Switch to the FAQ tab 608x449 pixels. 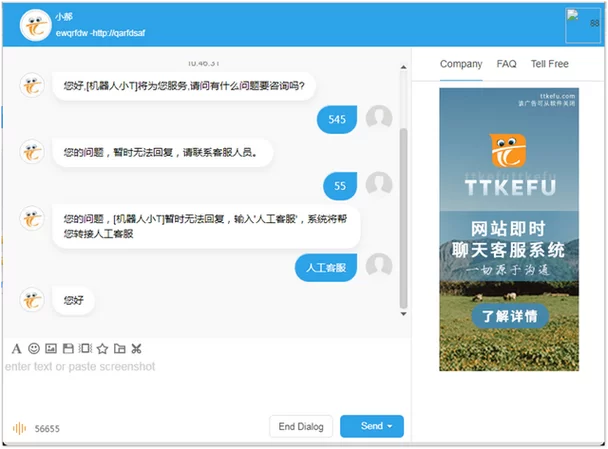point(506,64)
